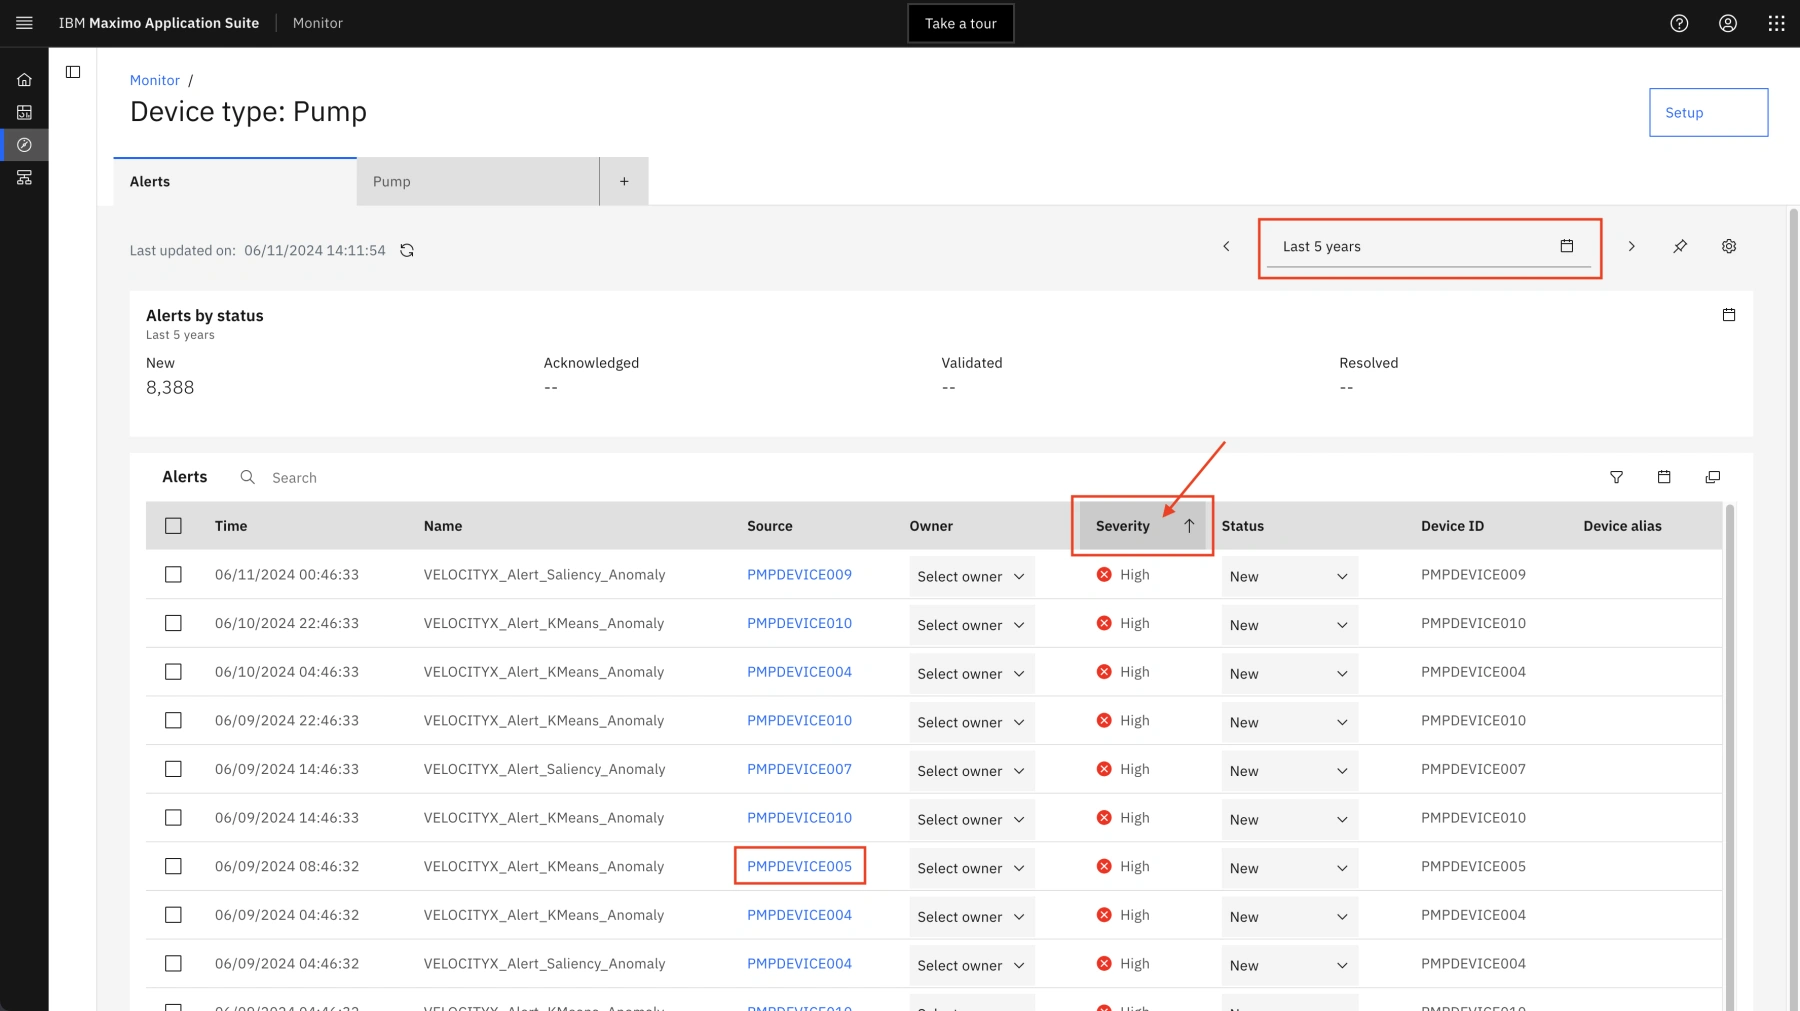Check the KMeans alert at 06/09/2024 14:46:33
The image size is (1800, 1011).
pos(173,818)
